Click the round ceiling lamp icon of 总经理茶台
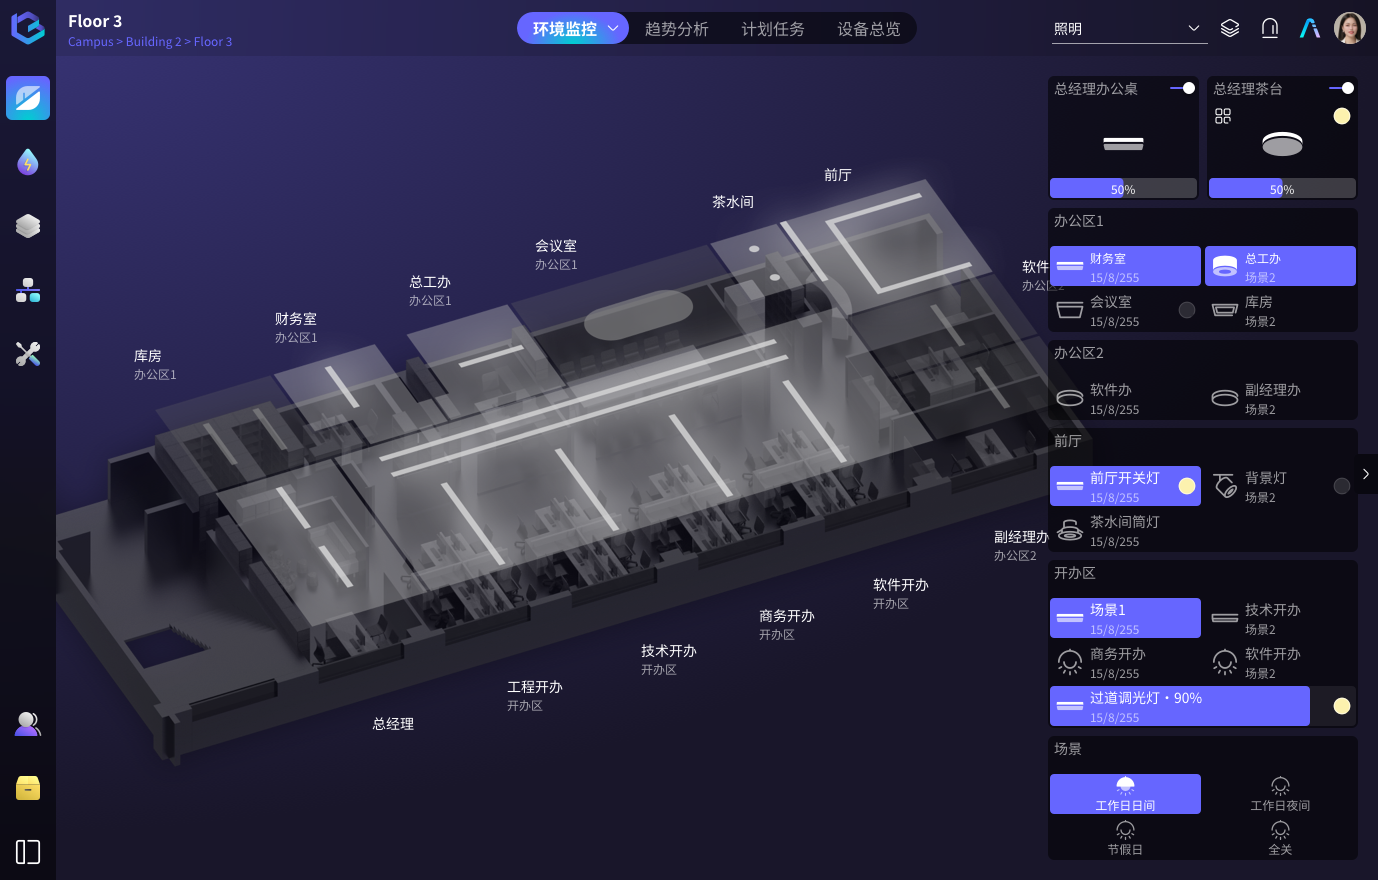The image size is (1378, 880). pos(1282,144)
